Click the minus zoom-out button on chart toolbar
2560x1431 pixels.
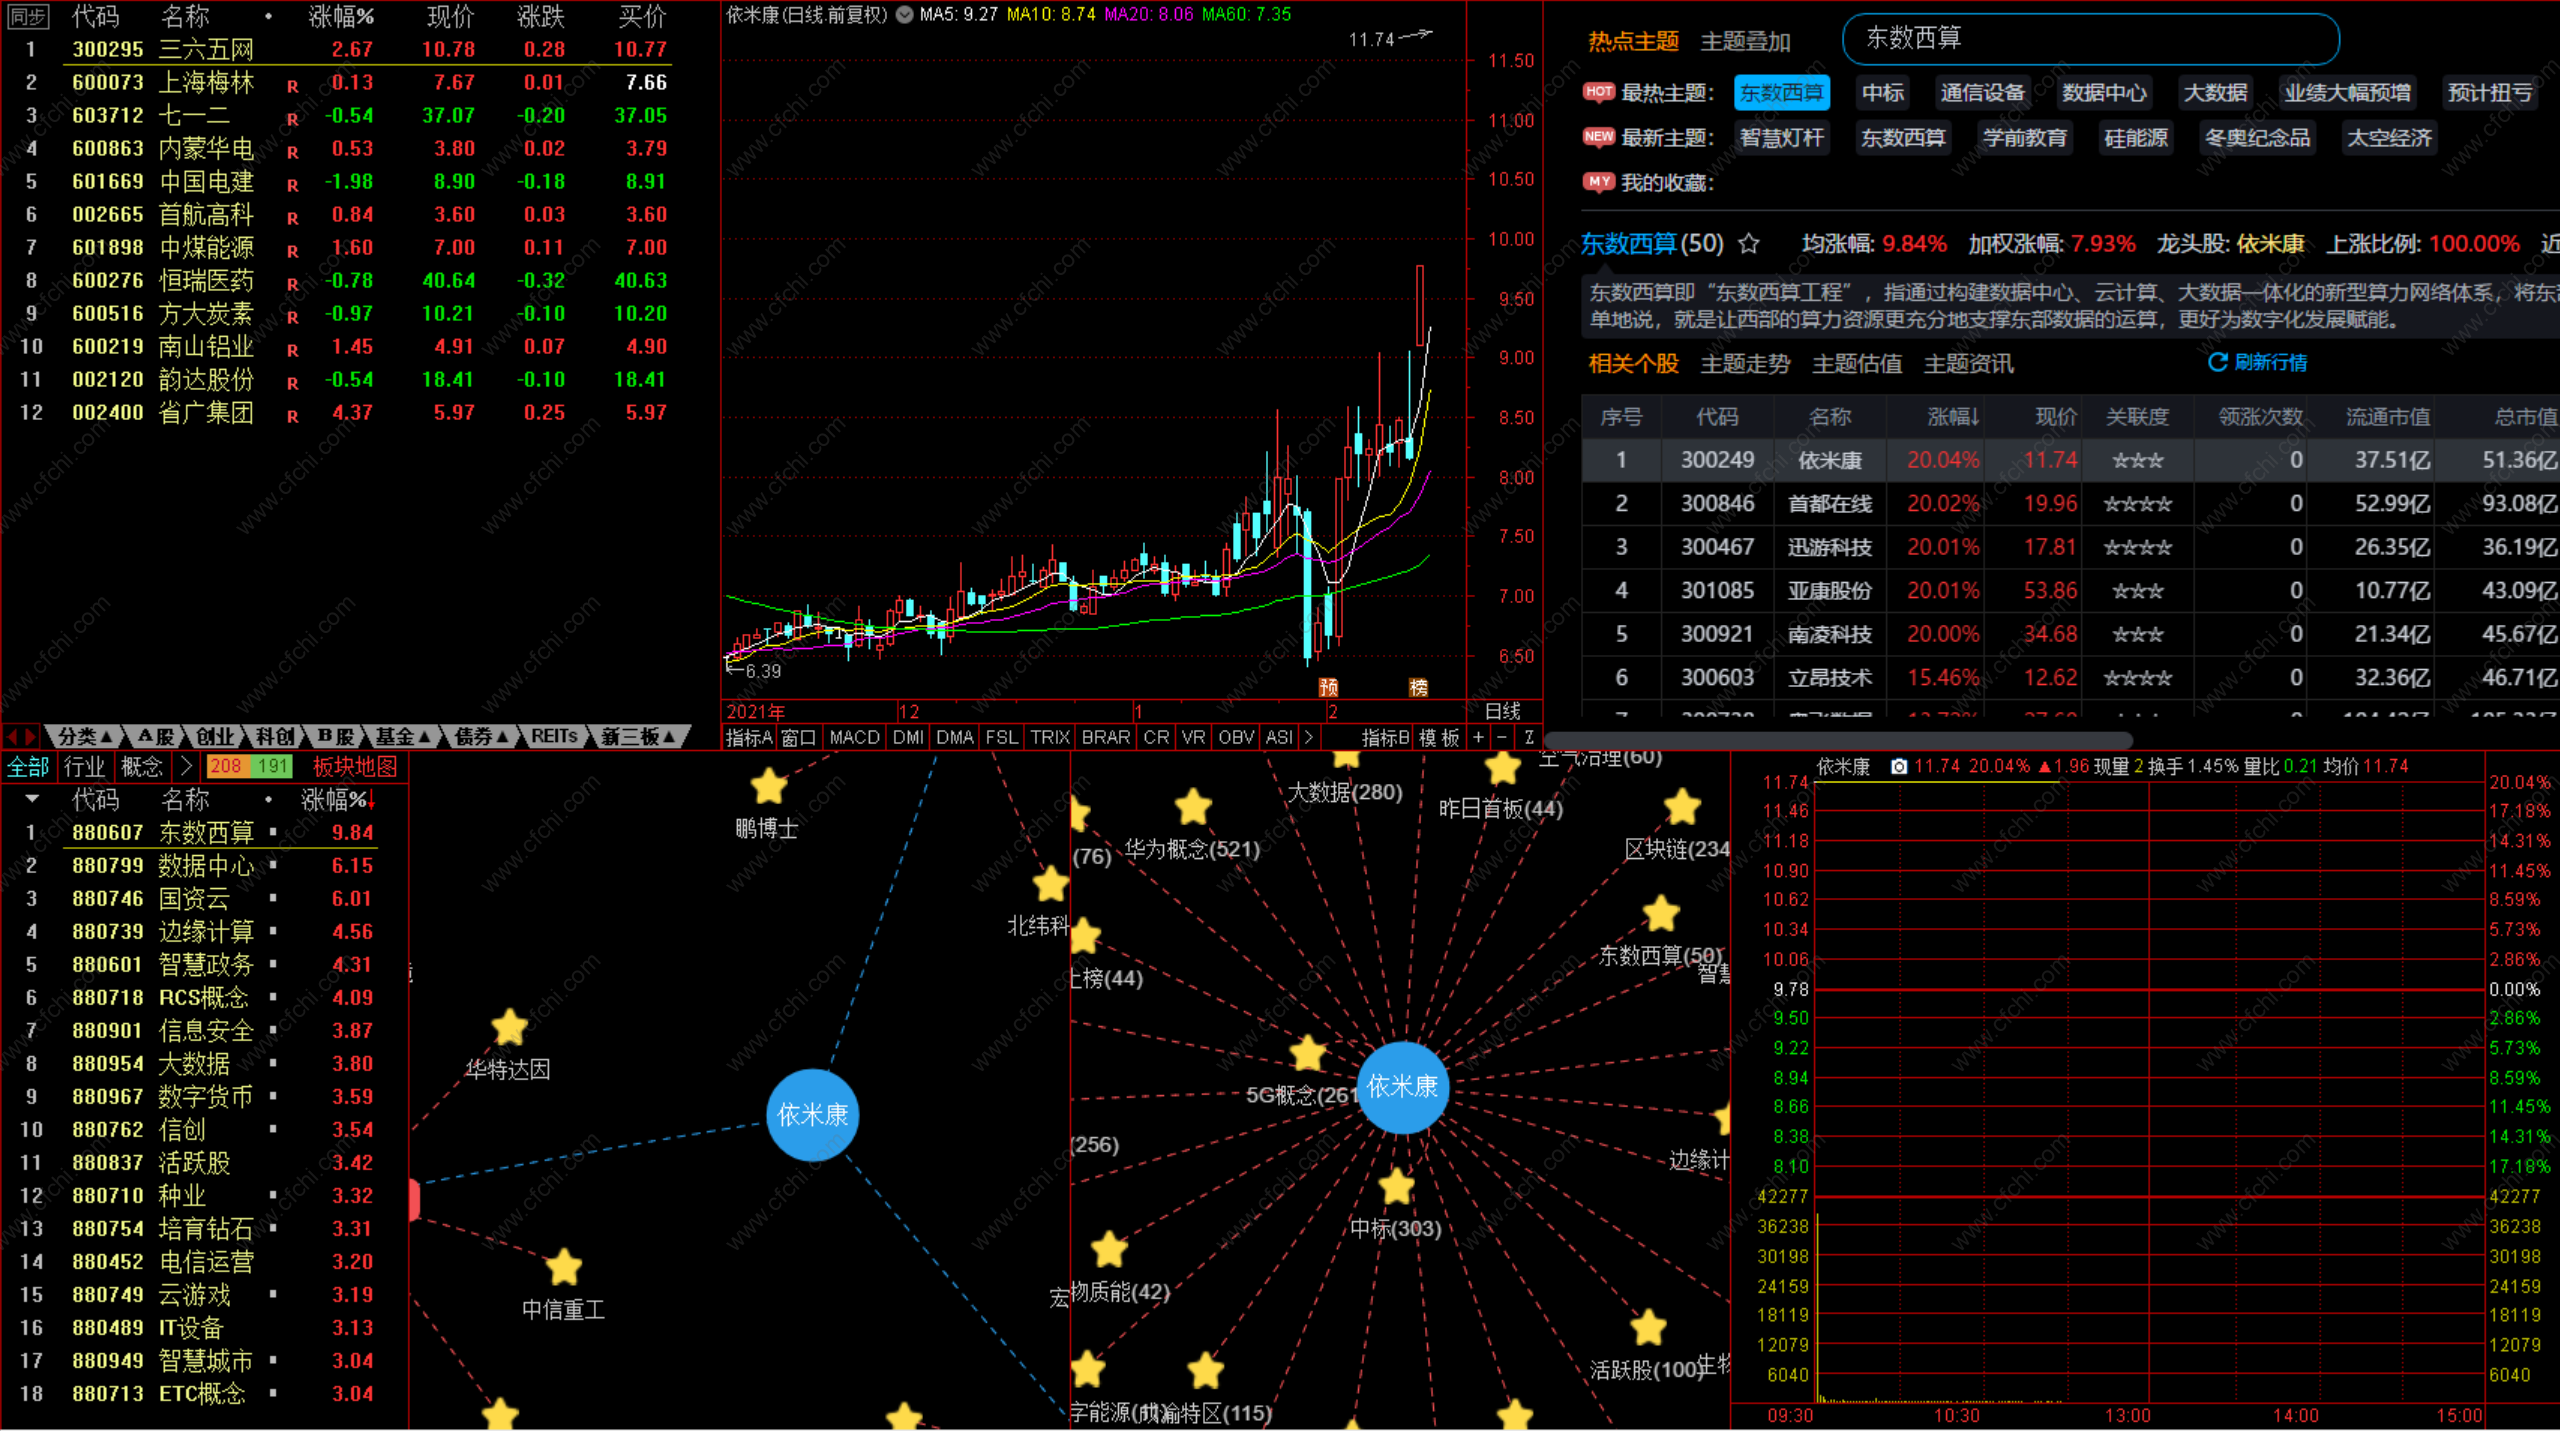tap(1502, 738)
